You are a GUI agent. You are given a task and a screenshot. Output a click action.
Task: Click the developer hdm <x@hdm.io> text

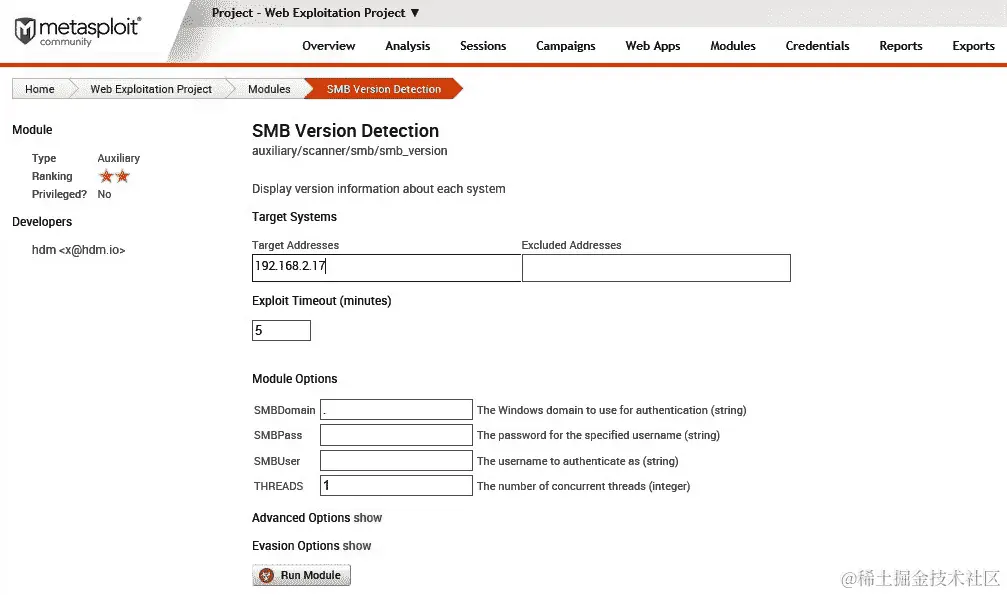click(78, 250)
